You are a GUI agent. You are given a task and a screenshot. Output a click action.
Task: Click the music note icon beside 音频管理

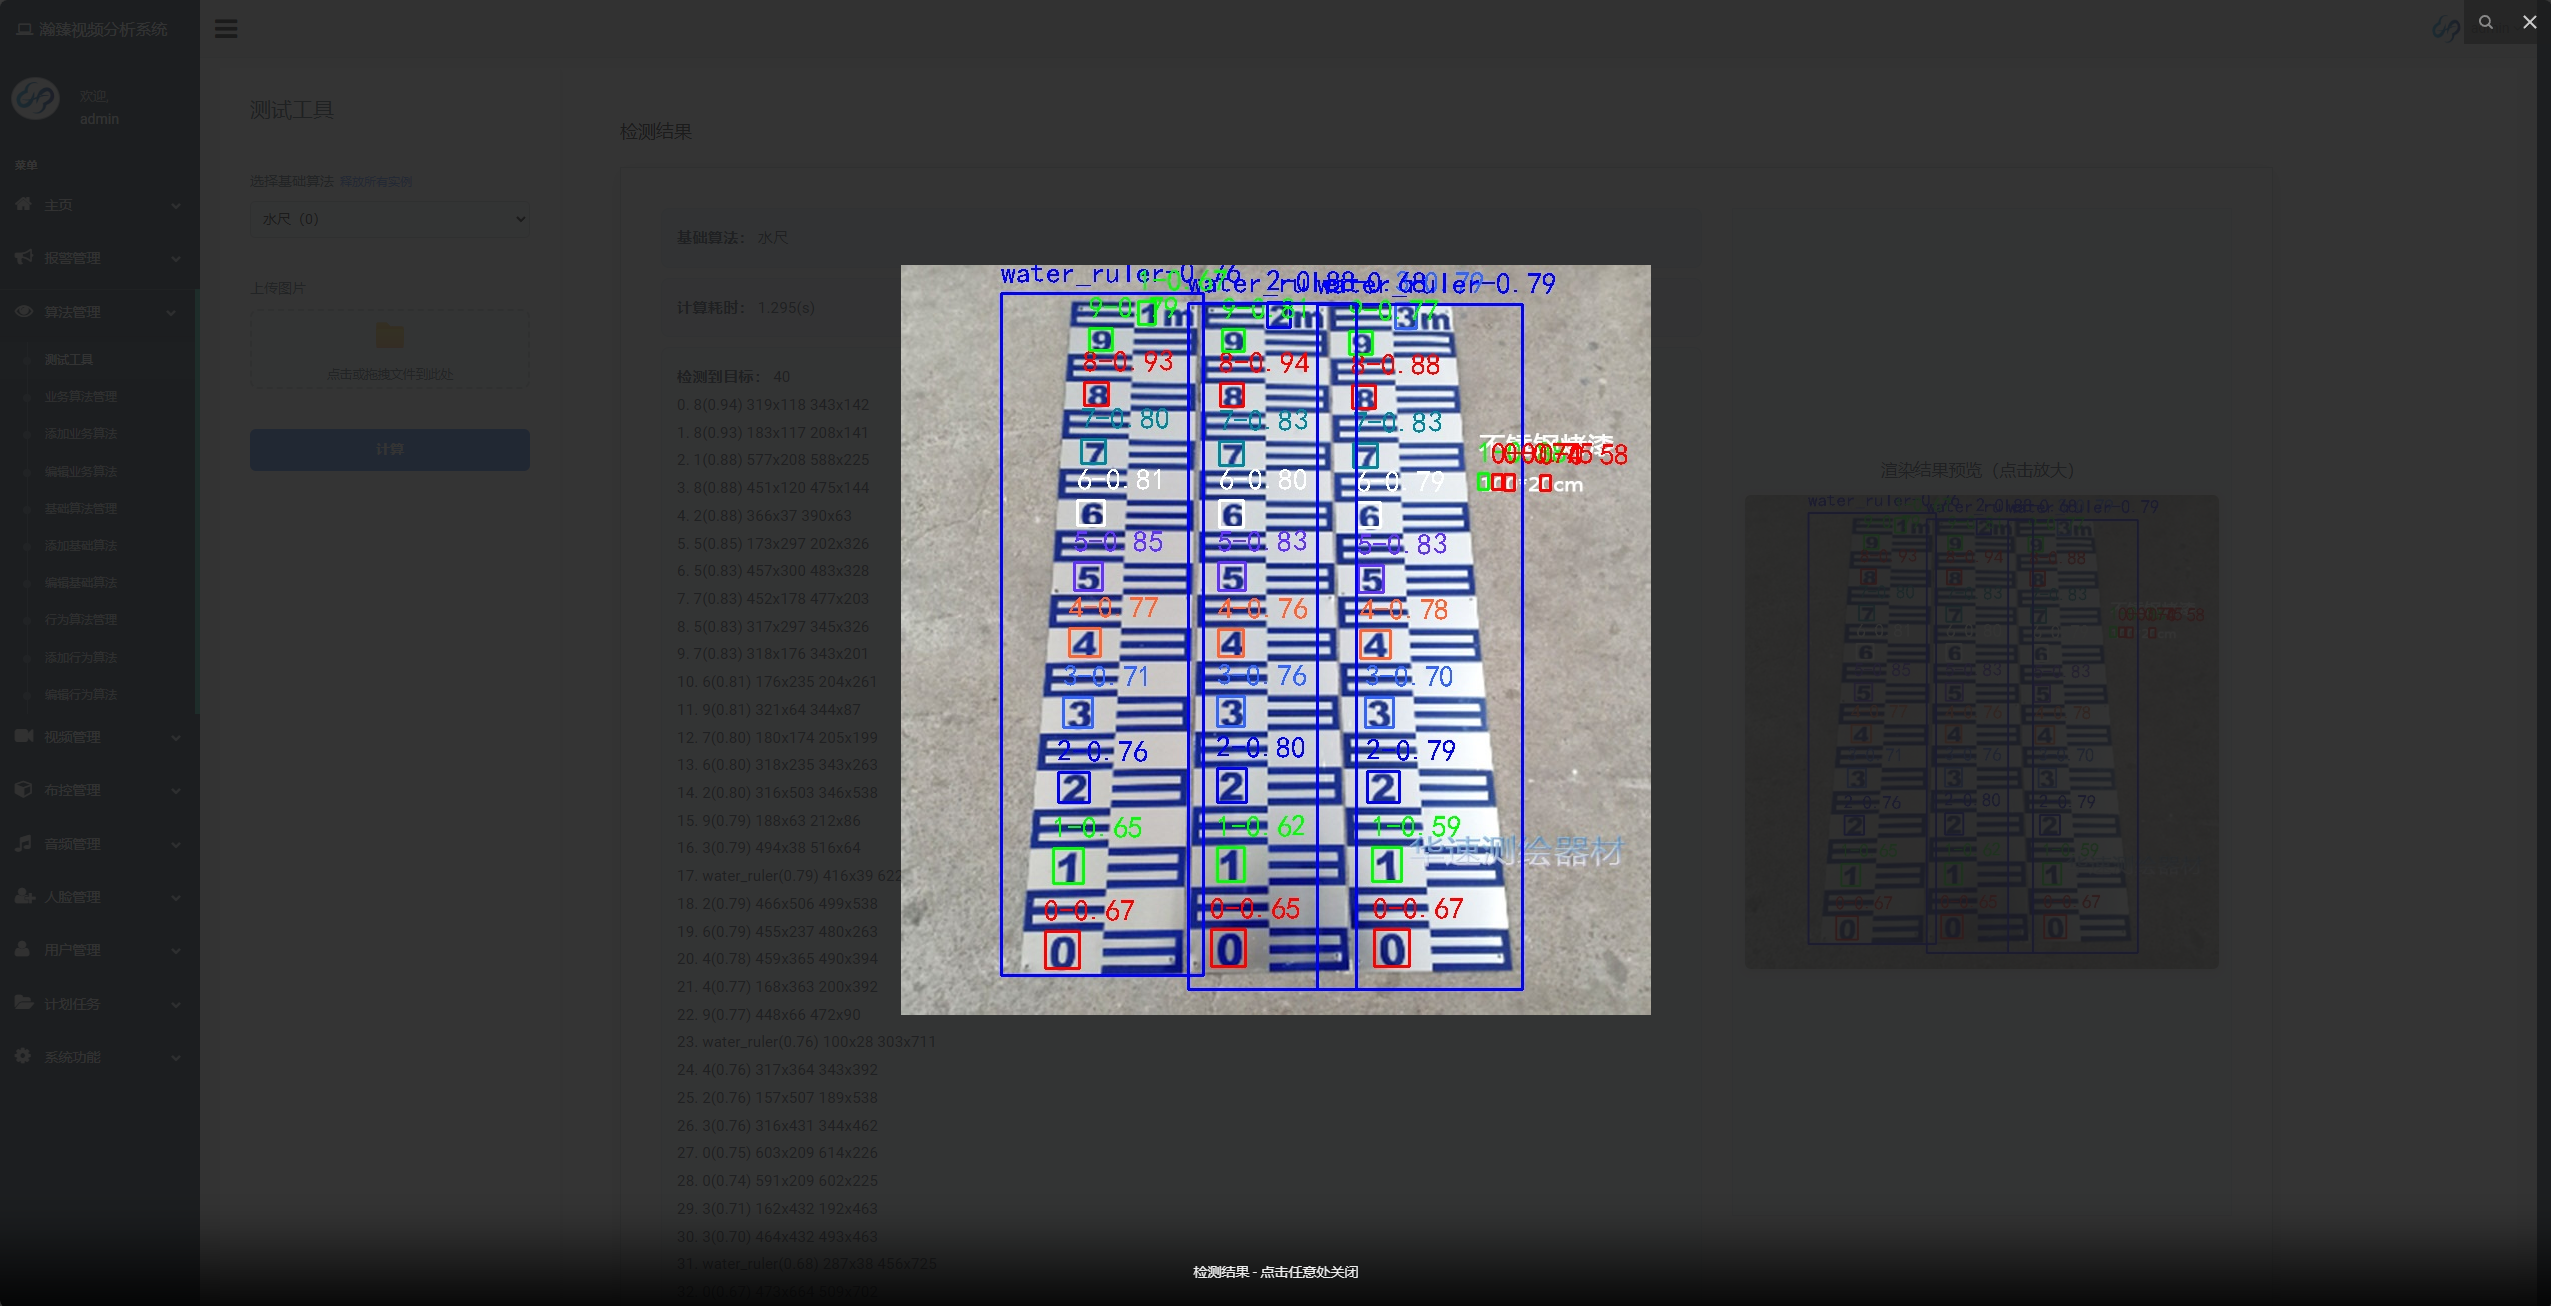pos(24,843)
